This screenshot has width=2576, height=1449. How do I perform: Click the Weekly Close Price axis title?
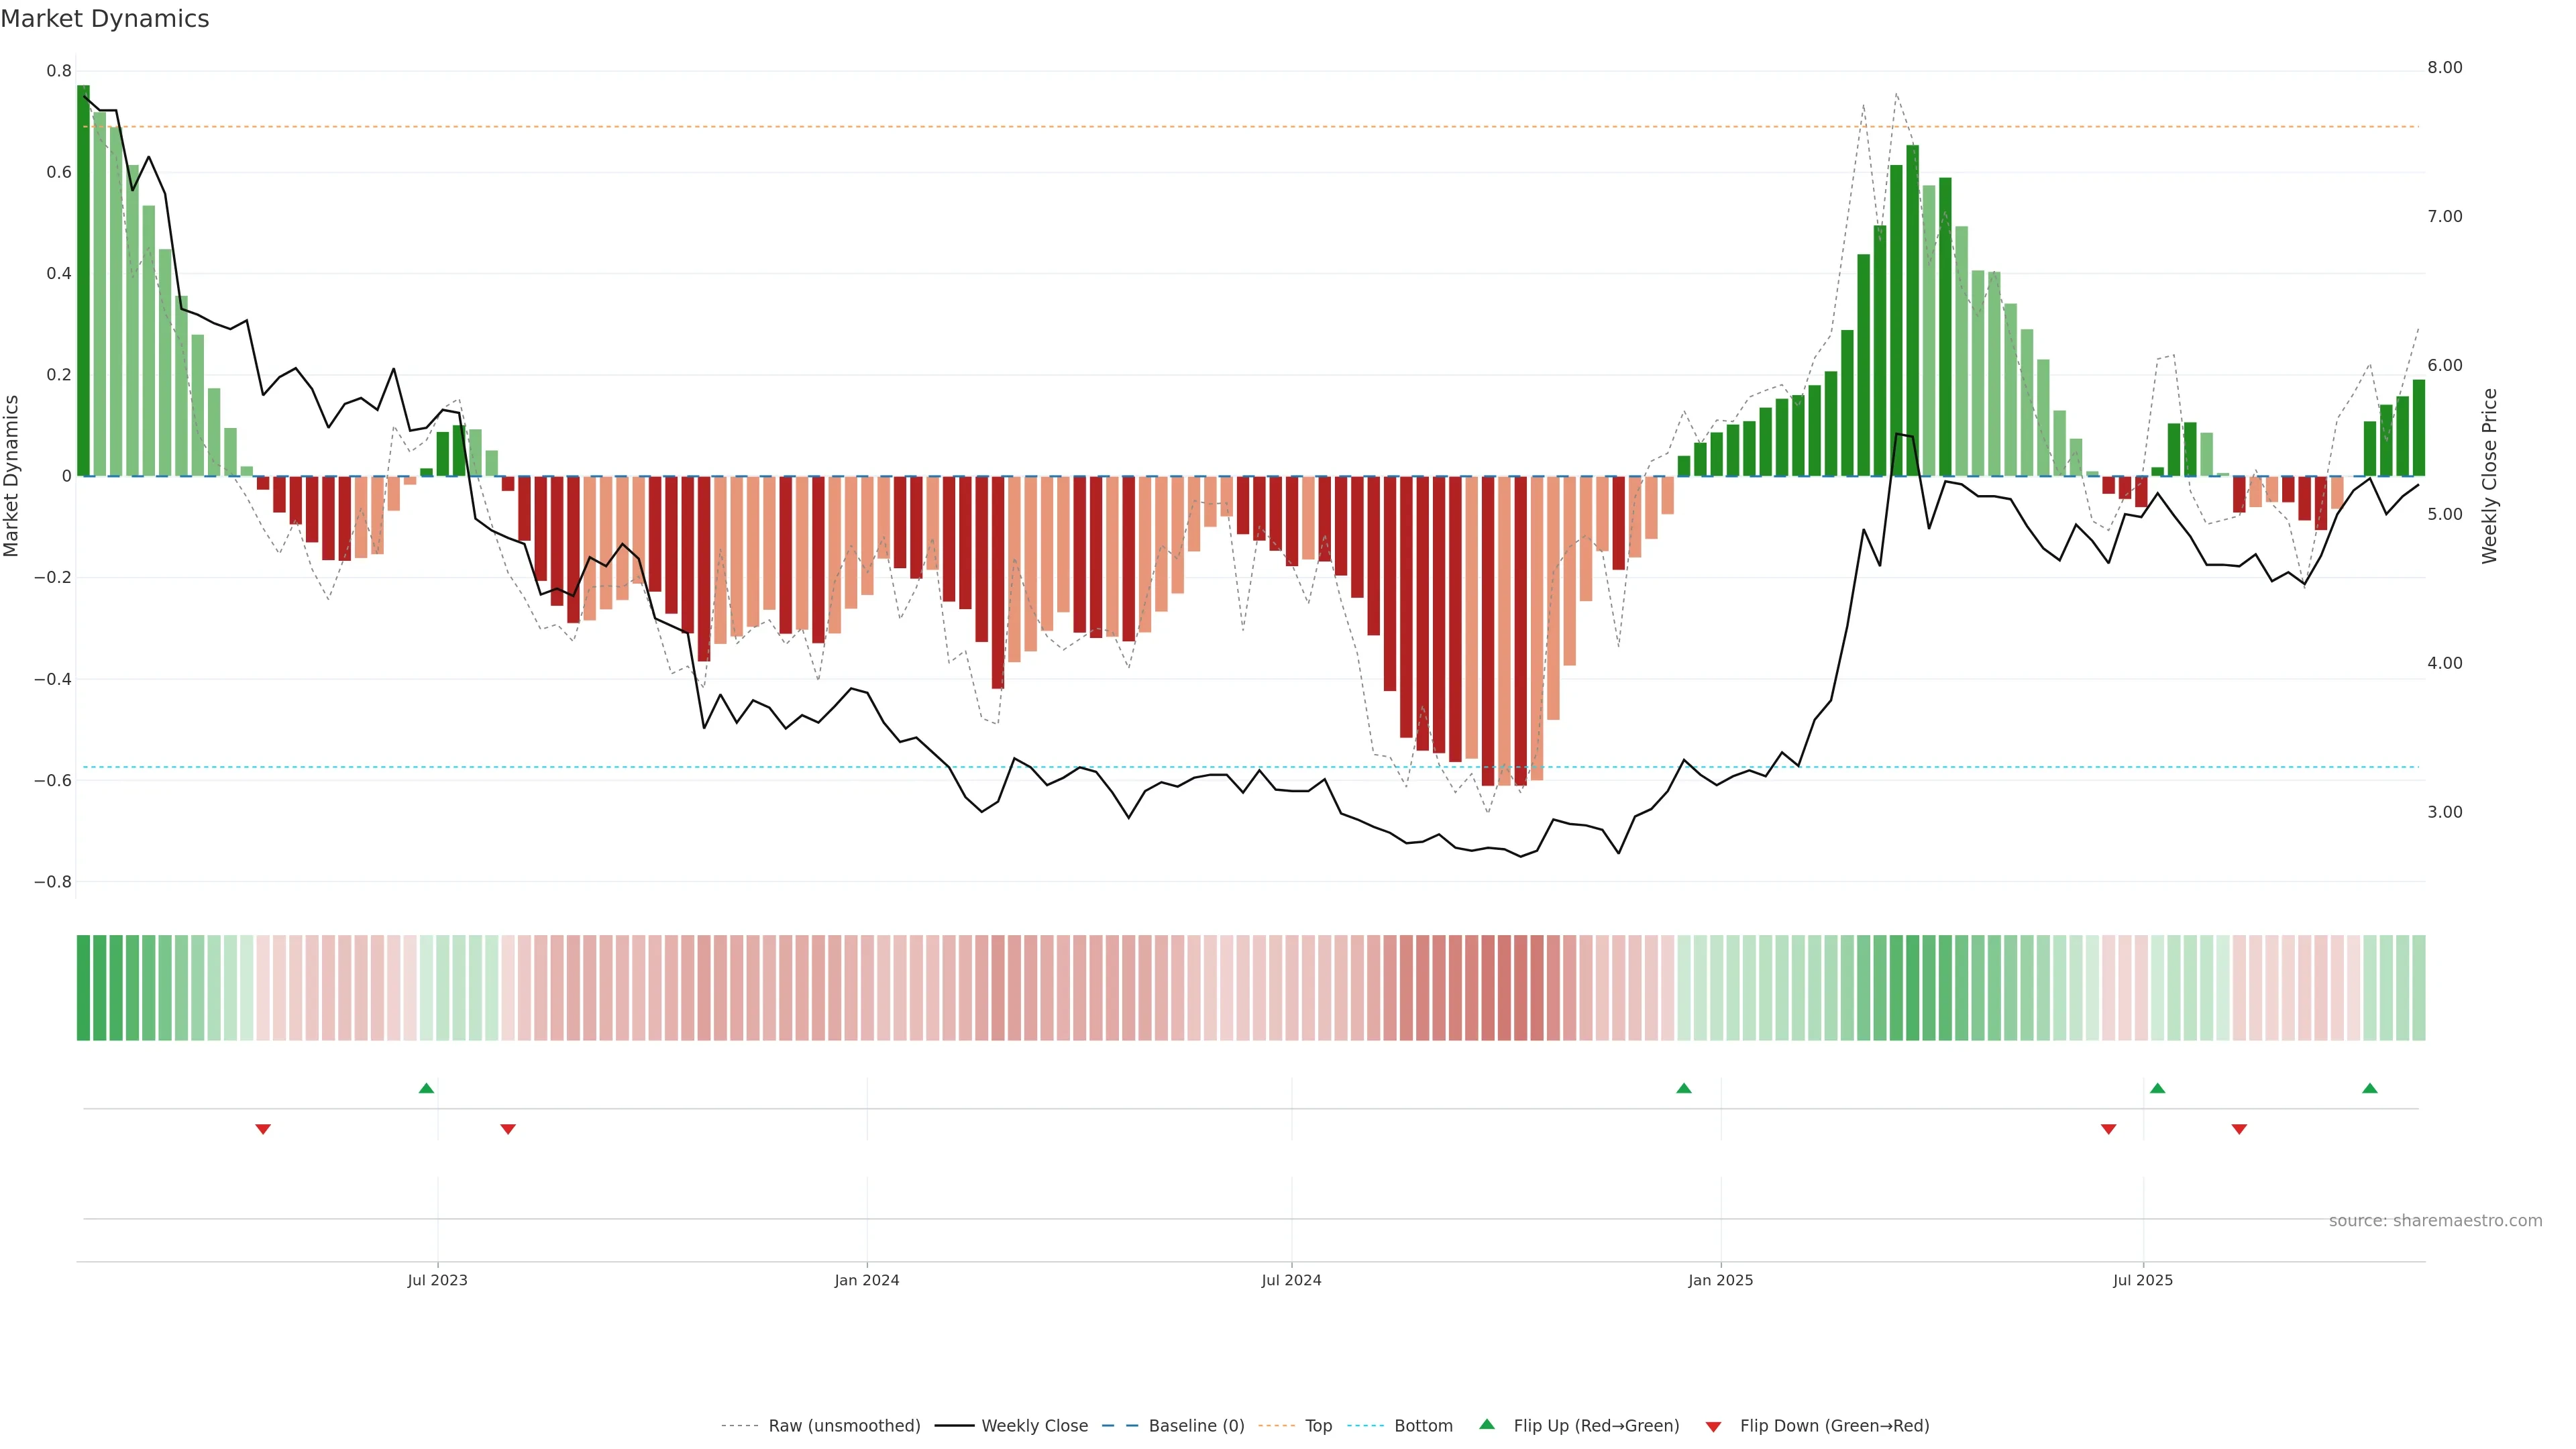(2489, 476)
